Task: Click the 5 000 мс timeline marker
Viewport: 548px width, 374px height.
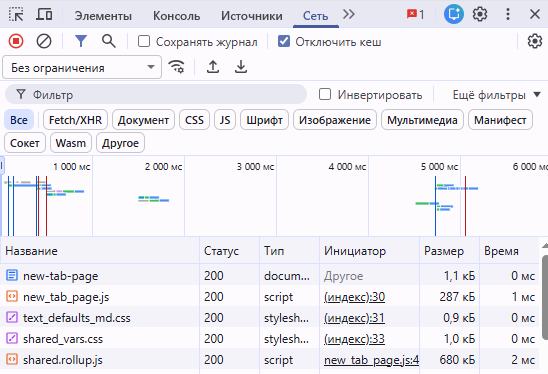Action: click(439, 166)
